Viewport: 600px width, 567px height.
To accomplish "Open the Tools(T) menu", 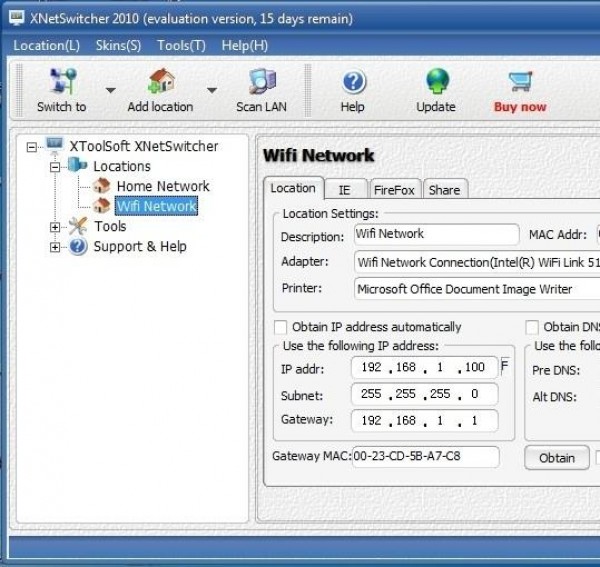I will (x=181, y=46).
